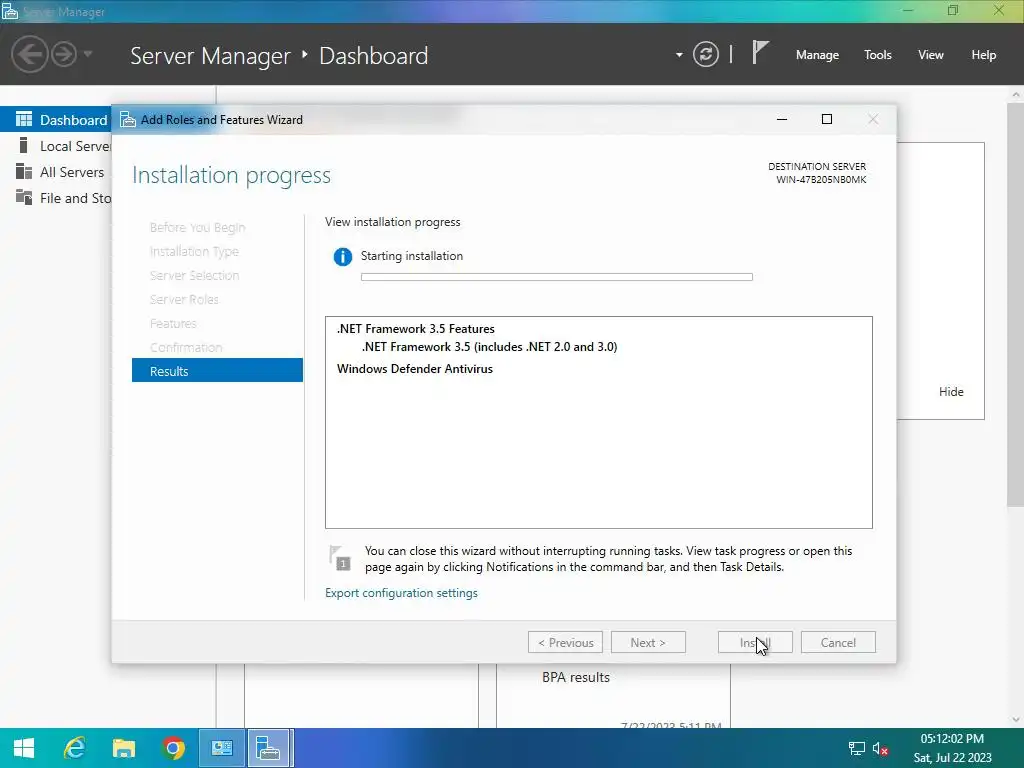
Task: Click .NET Framework 3.5 (includes .NET 2.0 and 3.0)
Action: [489, 347]
